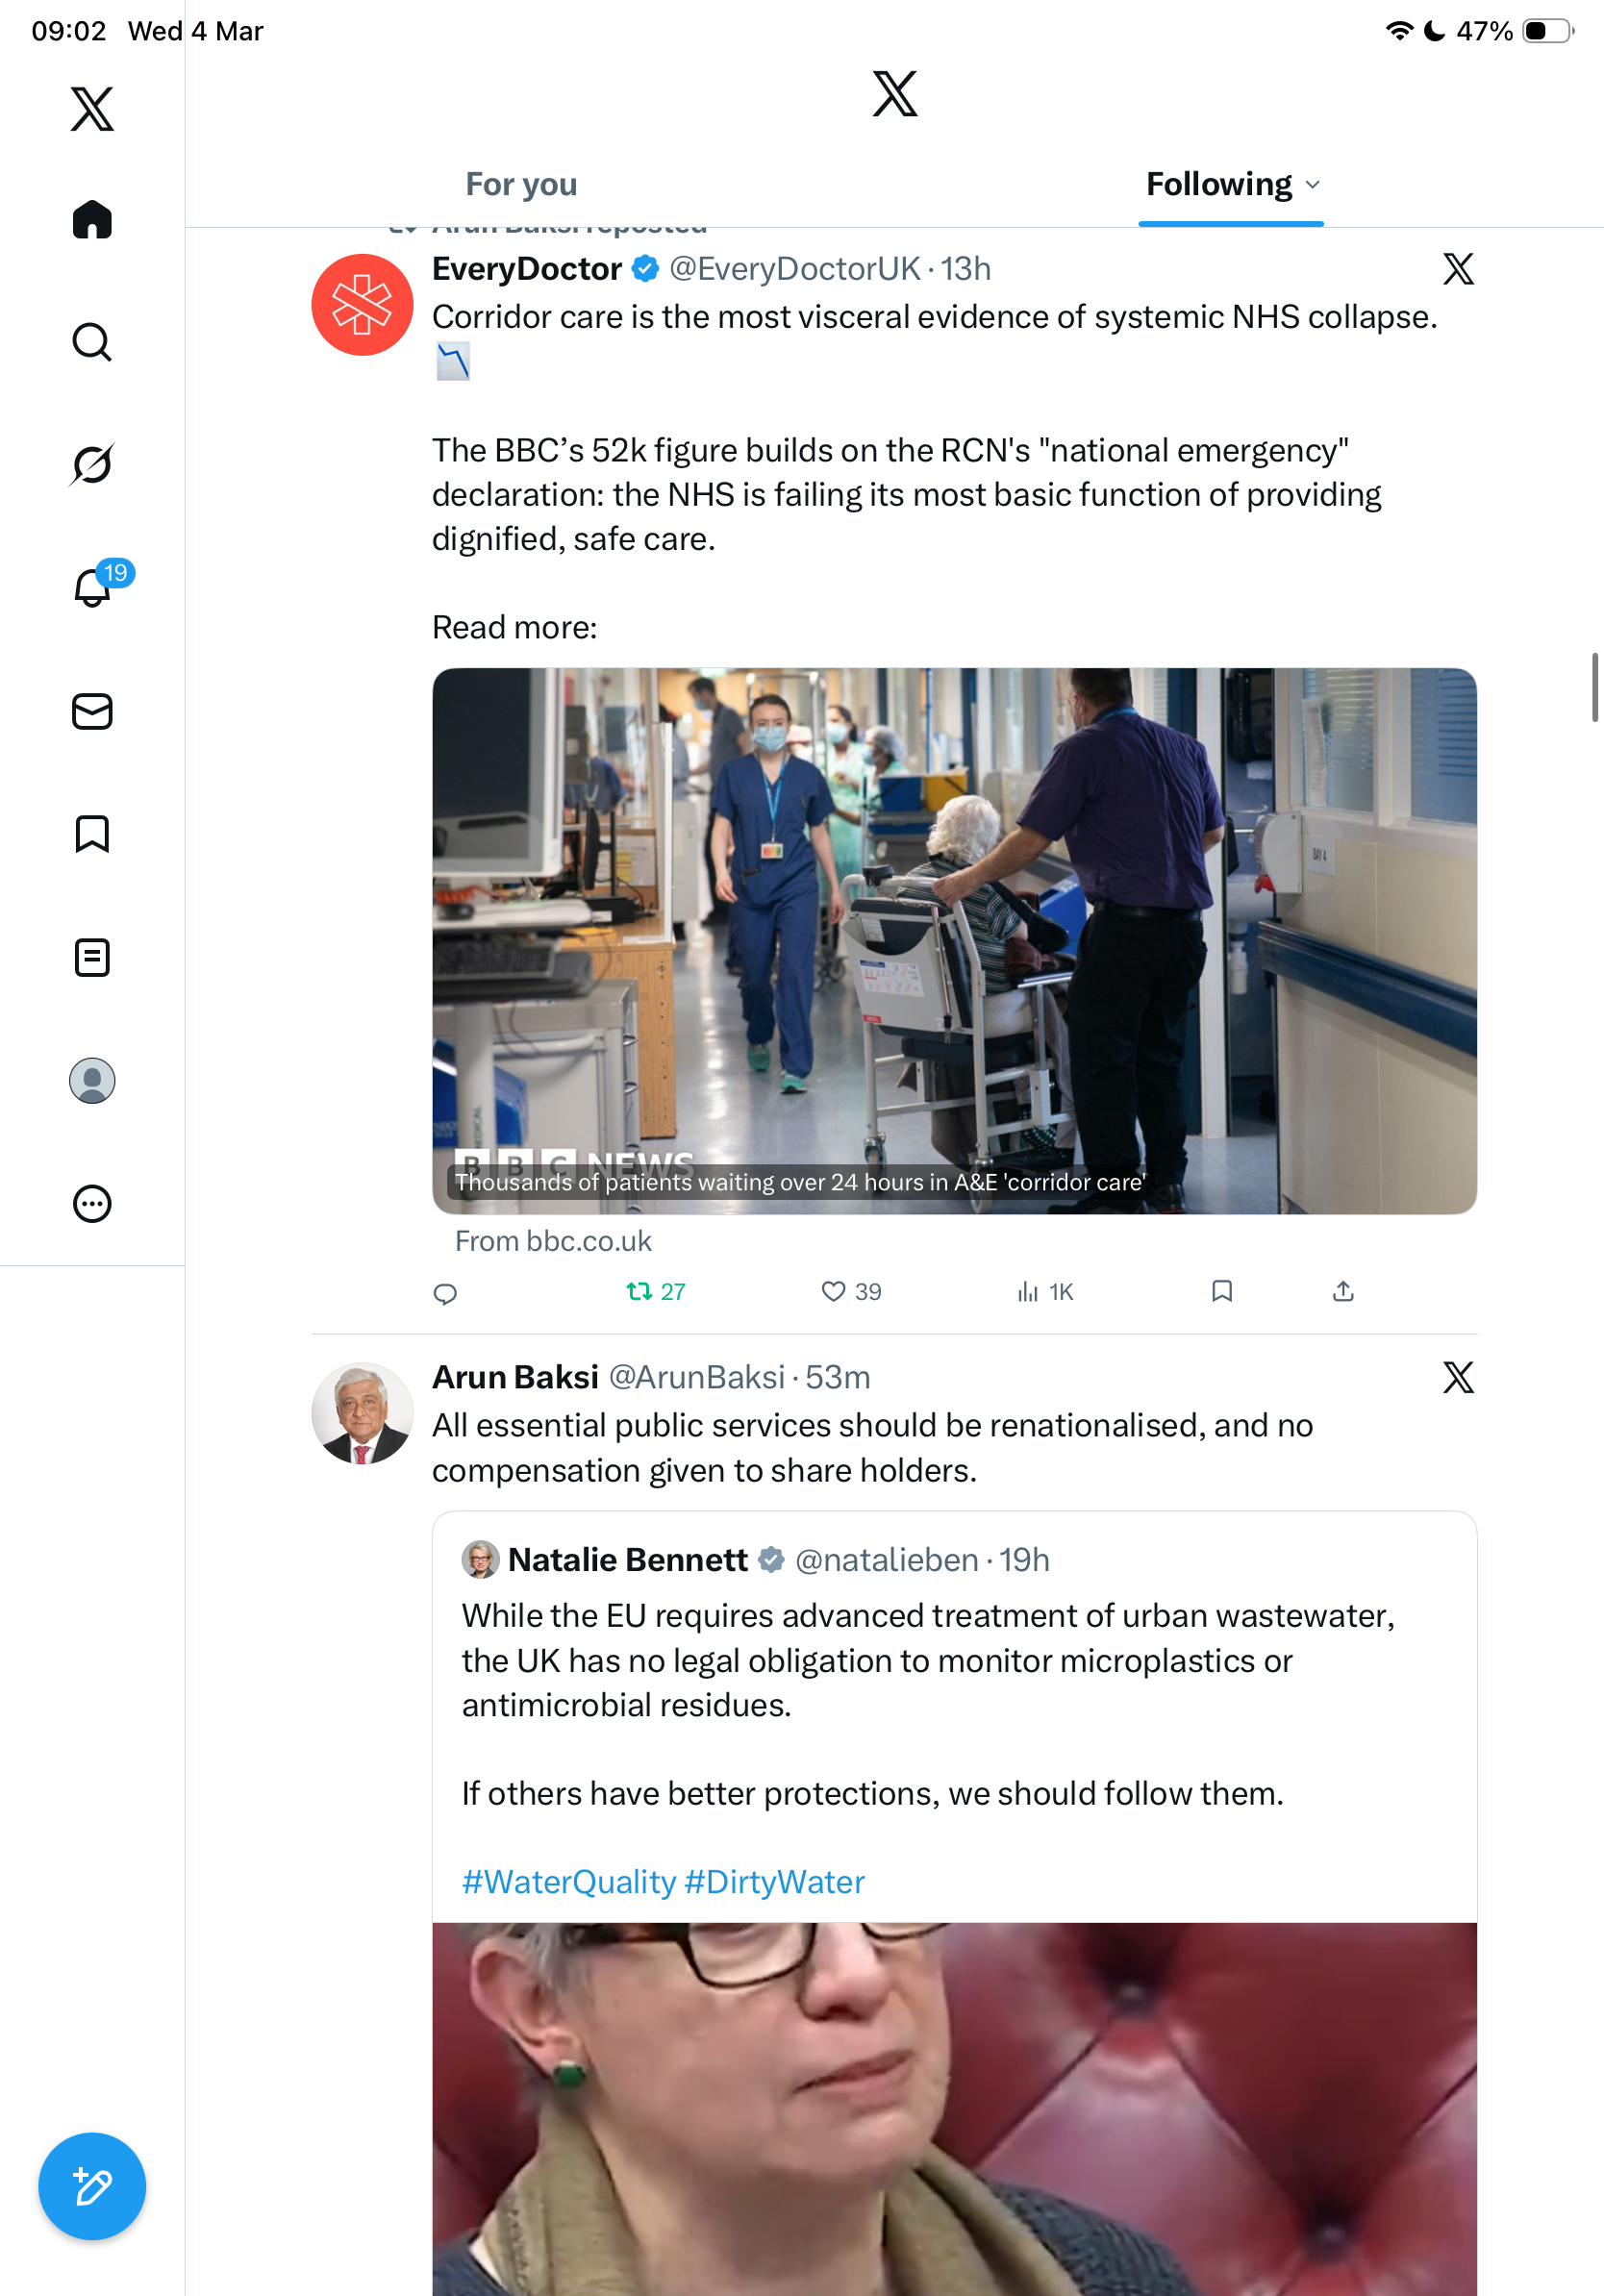The image size is (1604, 2296).
Task: Open Grok menu on EveryDoctor post
Action: (1458, 269)
